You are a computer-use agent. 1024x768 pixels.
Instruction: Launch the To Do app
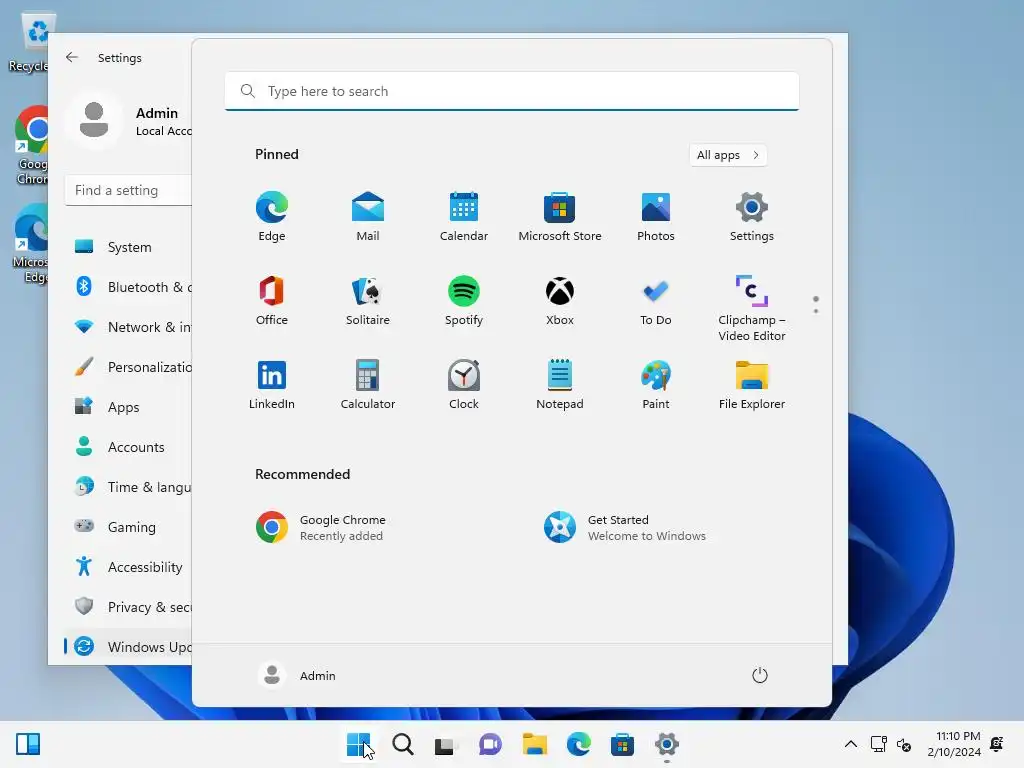[656, 300]
